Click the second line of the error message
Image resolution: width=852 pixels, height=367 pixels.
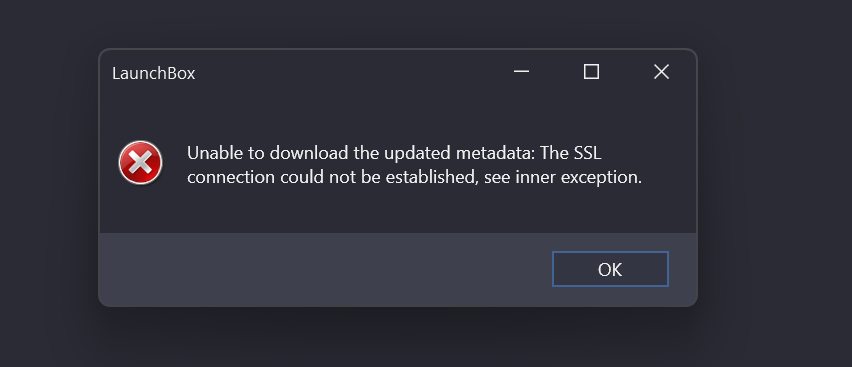[x=415, y=177]
